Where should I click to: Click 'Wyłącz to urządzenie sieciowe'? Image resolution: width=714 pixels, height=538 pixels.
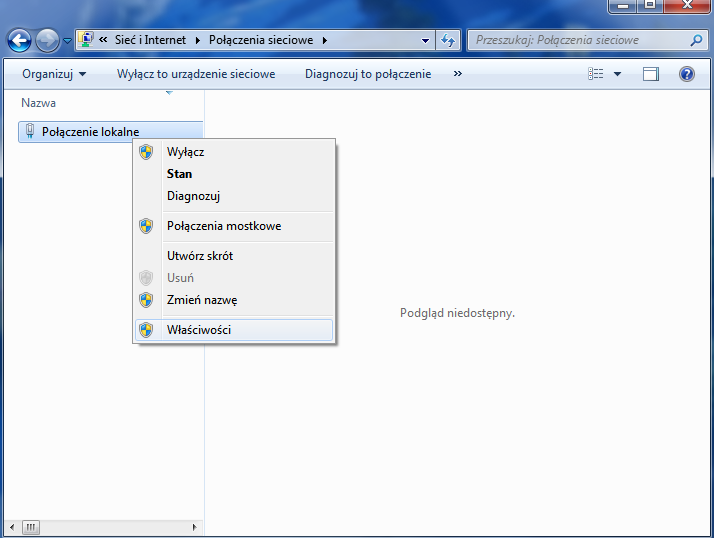[196, 74]
